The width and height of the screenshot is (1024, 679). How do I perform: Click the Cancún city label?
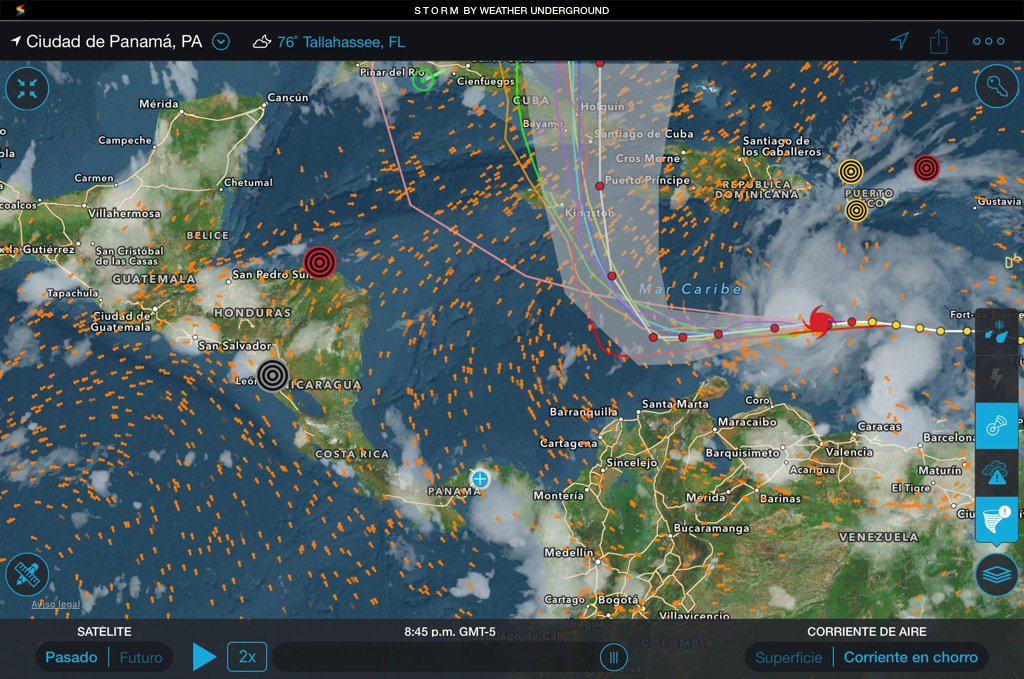(x=287, y=97)
